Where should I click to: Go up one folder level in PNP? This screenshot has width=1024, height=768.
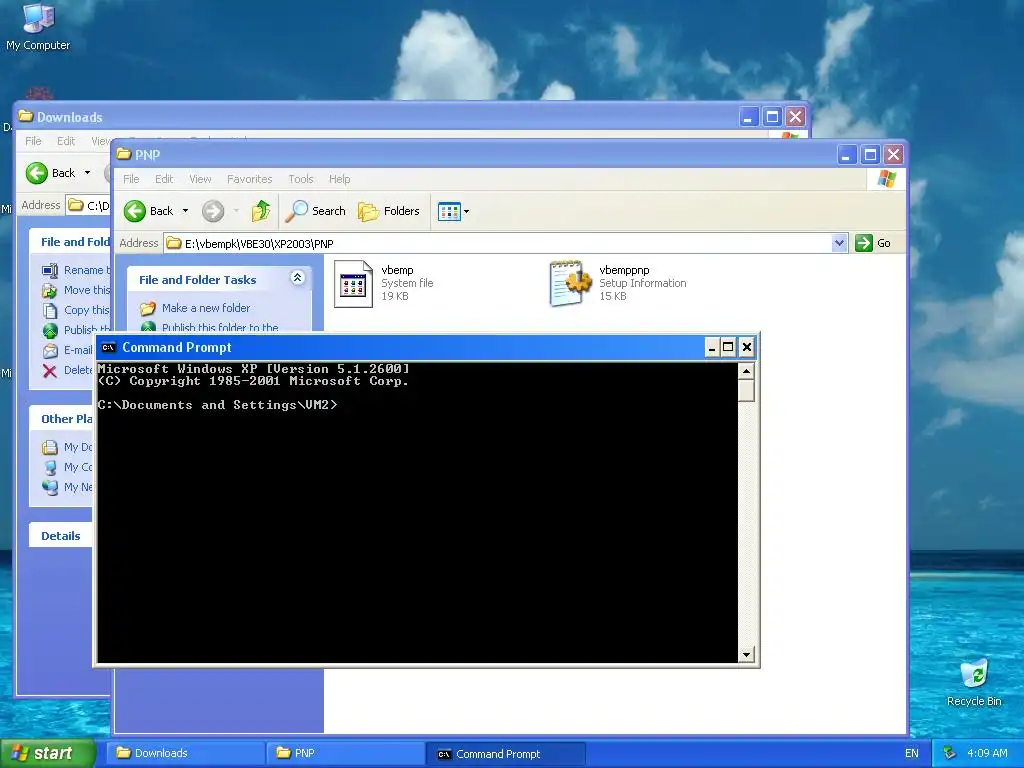pyautogui.click(x=261, y=211)
